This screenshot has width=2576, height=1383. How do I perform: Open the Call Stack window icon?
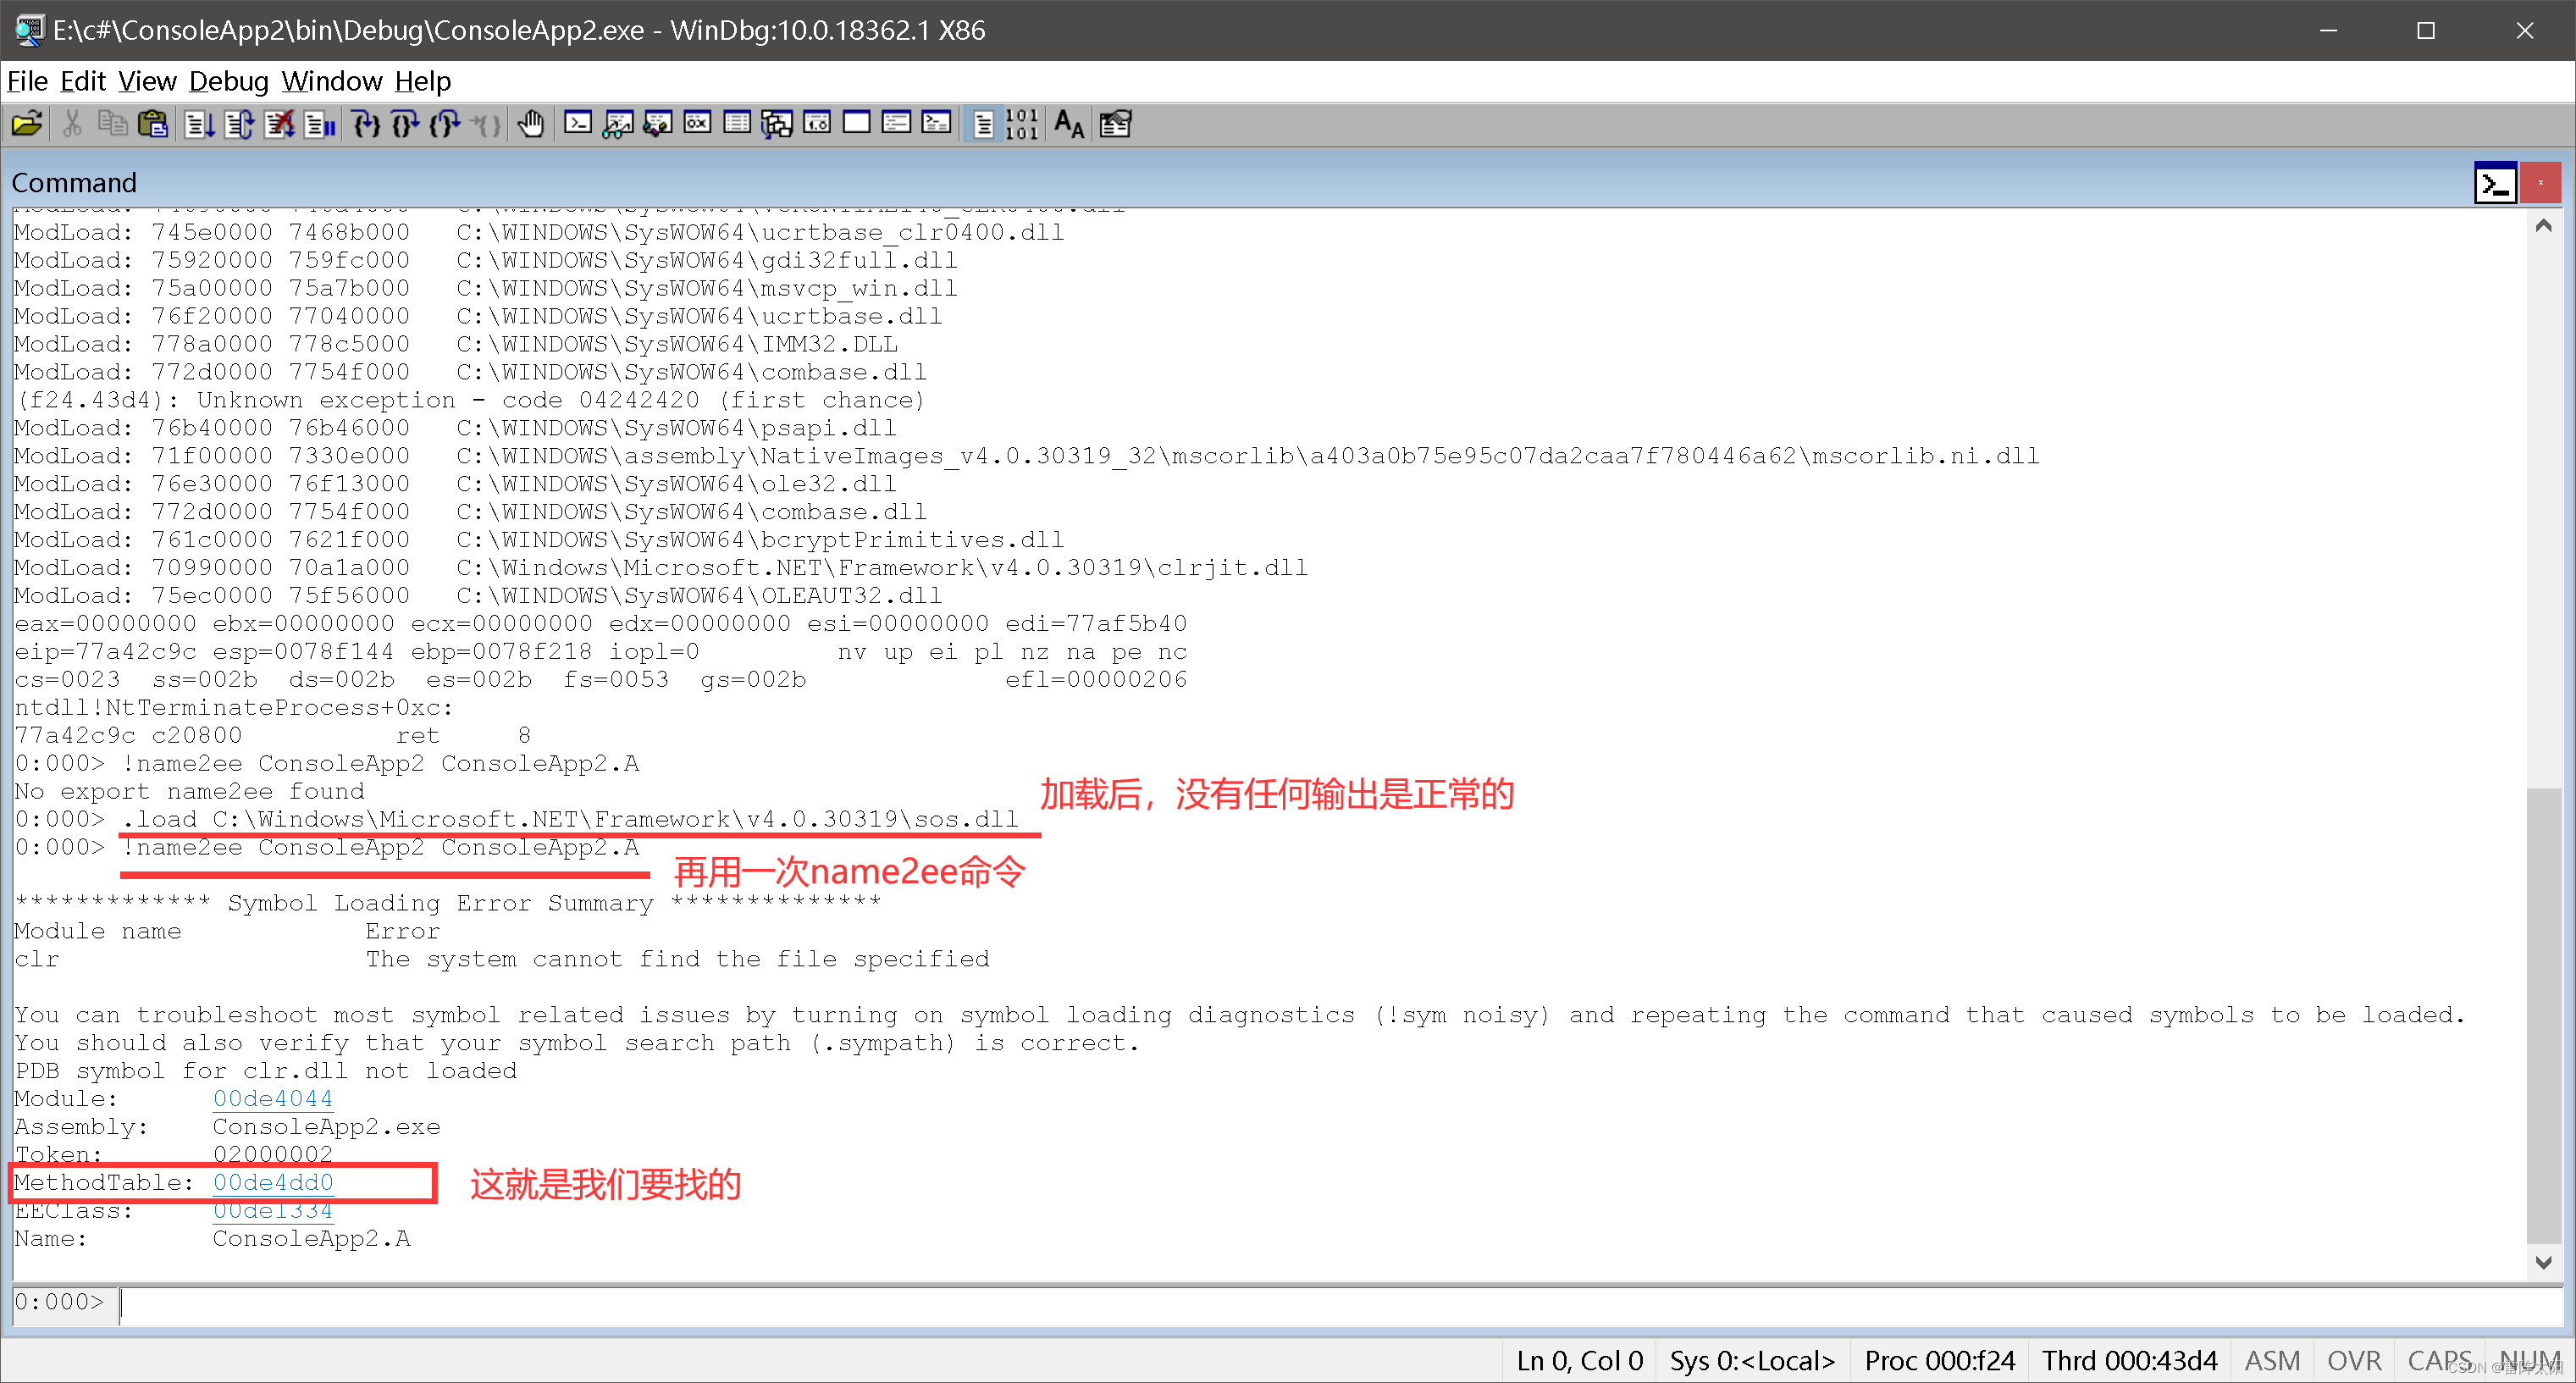tap(776, 124)
